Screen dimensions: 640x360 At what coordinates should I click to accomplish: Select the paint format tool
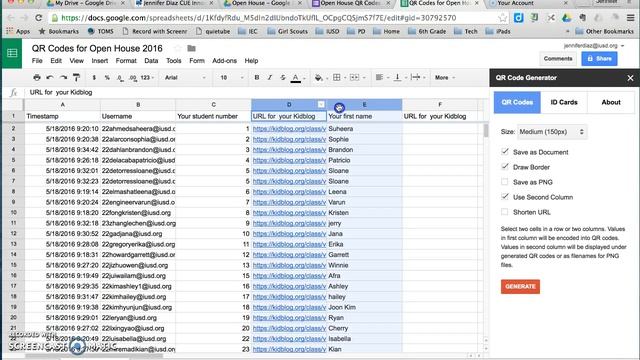pos(76,77)
